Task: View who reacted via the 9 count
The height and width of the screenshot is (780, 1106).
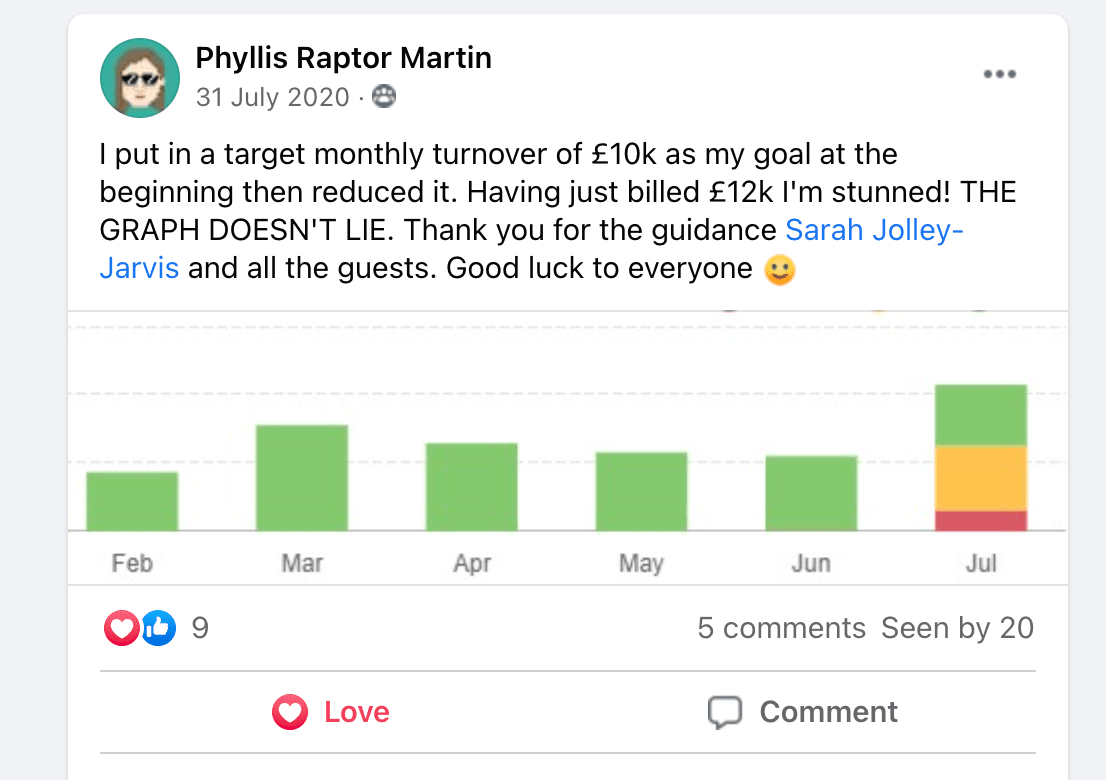Action: 200,628
